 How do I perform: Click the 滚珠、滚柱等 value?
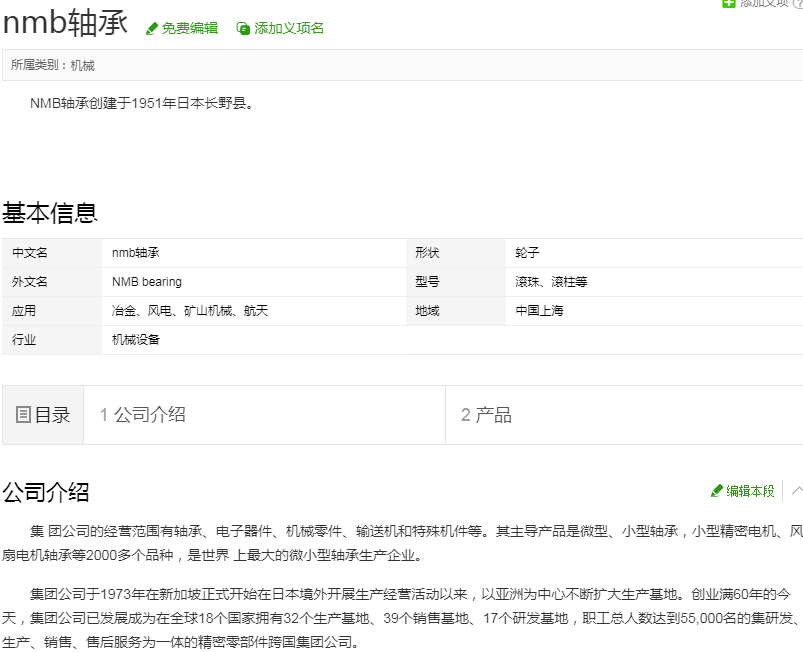click(552, 282)
